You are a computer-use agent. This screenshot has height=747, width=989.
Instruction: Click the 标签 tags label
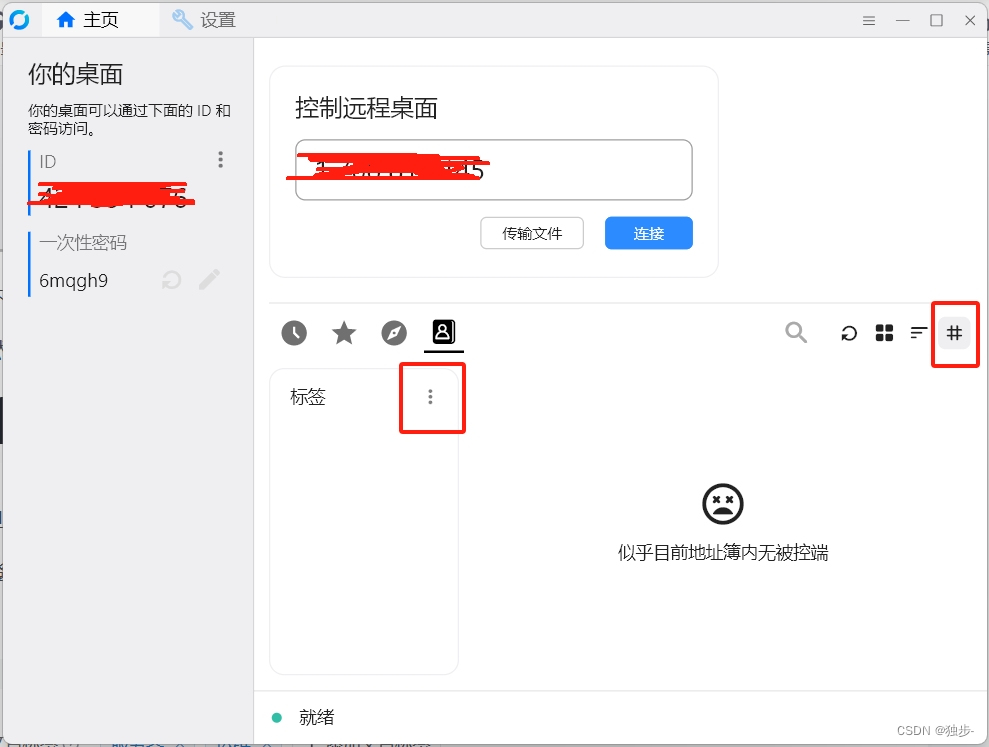click(x=307, y=396)
